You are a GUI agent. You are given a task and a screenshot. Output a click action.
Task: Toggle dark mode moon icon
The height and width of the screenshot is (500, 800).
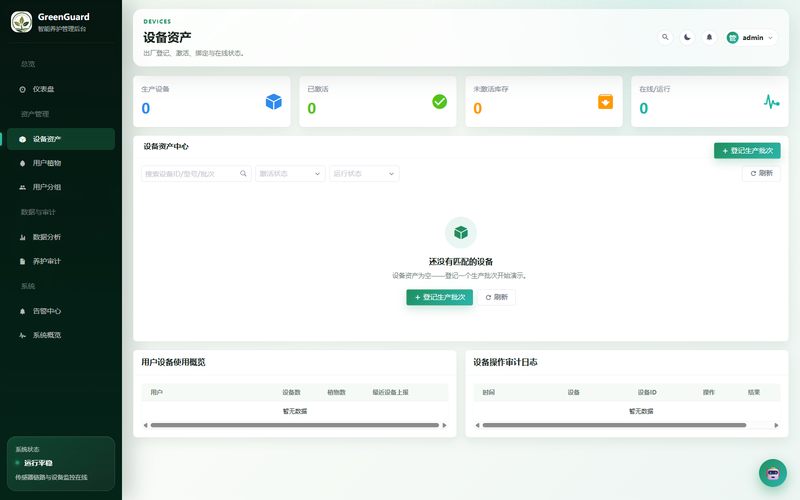point(687,37)
